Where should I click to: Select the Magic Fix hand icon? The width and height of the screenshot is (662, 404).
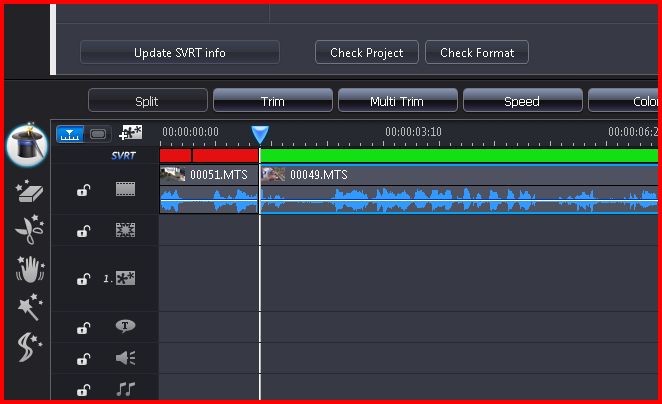[x=29, y=269]
